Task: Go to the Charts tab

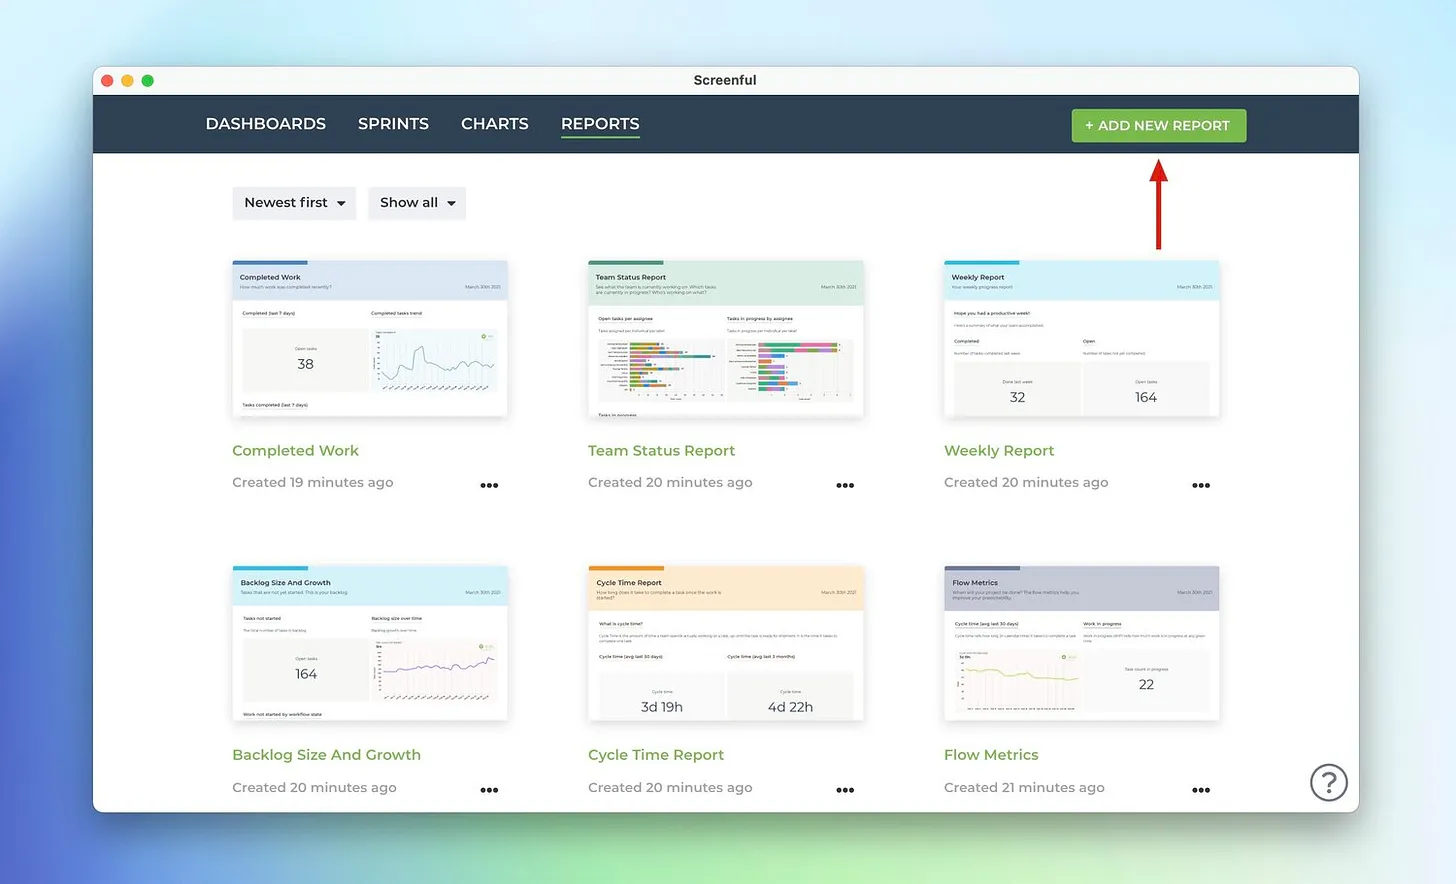Action: [495, 124]
